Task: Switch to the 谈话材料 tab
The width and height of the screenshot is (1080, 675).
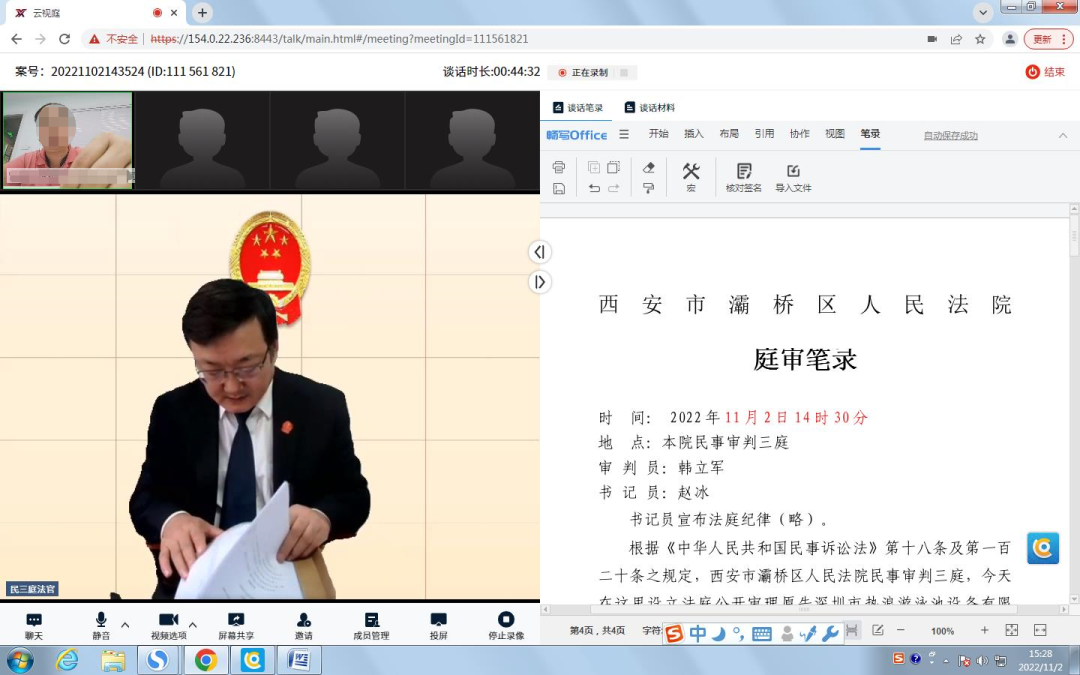Action: click(x=649, y=108)
